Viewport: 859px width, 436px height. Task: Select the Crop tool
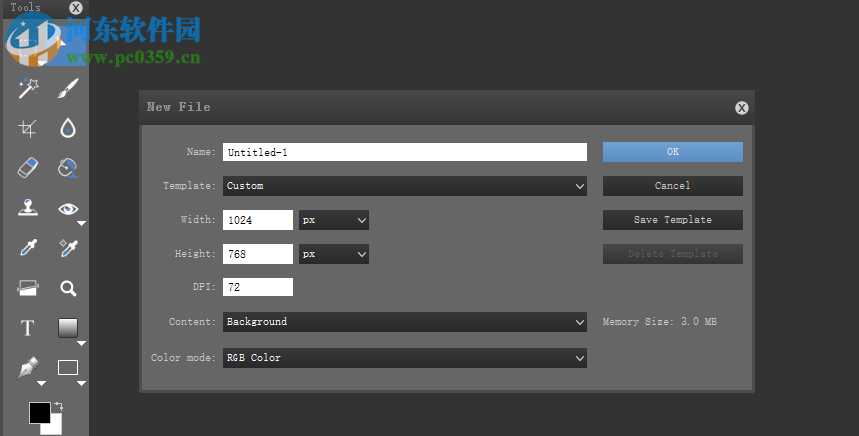click(x=28, y=128)
